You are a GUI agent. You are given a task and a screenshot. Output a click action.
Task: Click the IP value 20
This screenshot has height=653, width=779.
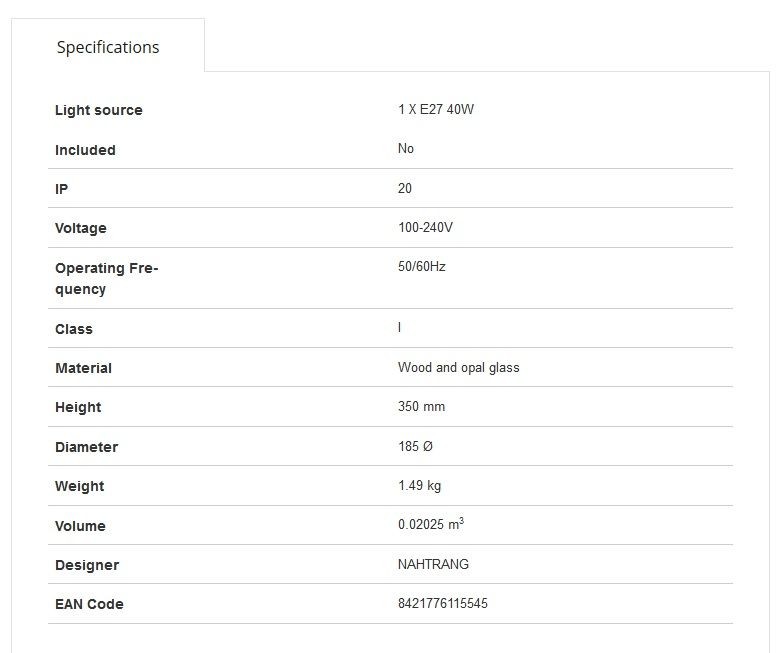pyautogui.click(x=404, y=188)
